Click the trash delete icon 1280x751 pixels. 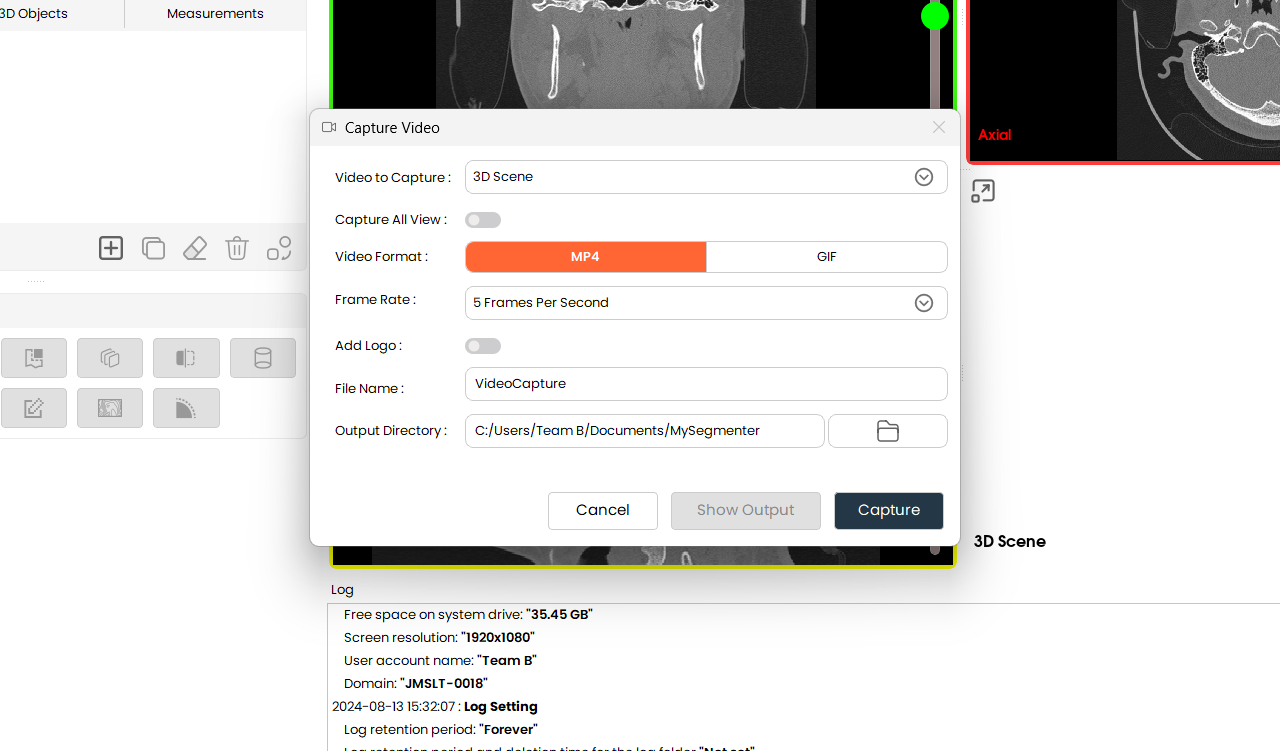pyautogui.click(x=237, y=248)
